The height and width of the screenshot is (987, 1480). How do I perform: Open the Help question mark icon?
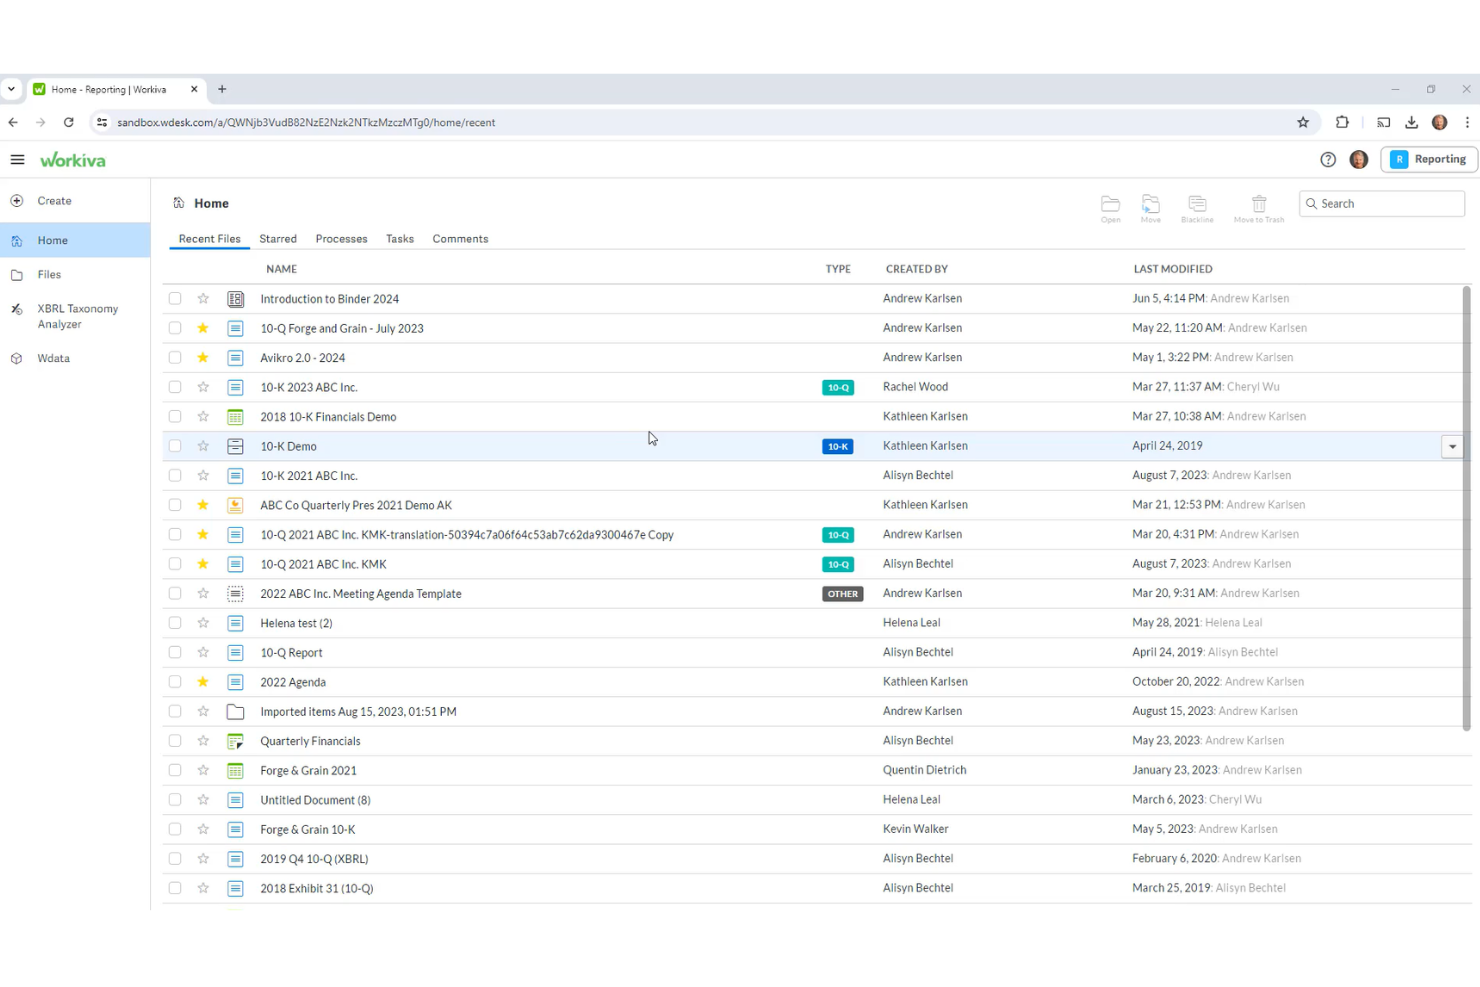[x=1327, y=159]
